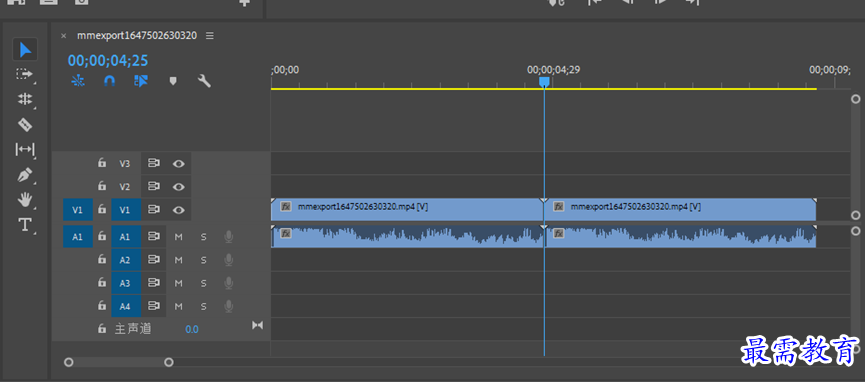Select the Ripple Edit tool
This screenshot has height=382, width=865.
[25, 99]
